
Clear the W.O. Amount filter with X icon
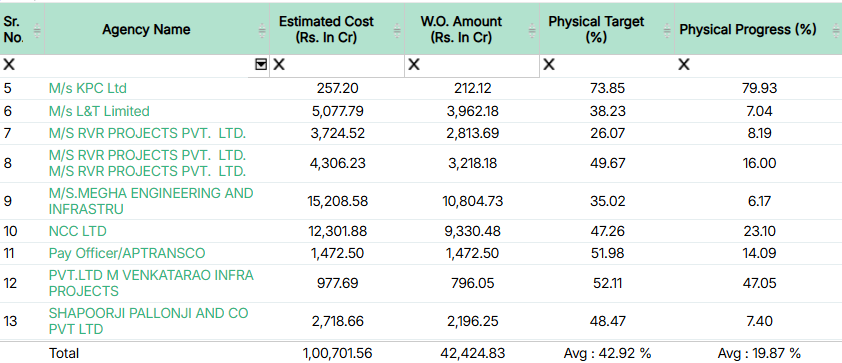click(413, 65)
